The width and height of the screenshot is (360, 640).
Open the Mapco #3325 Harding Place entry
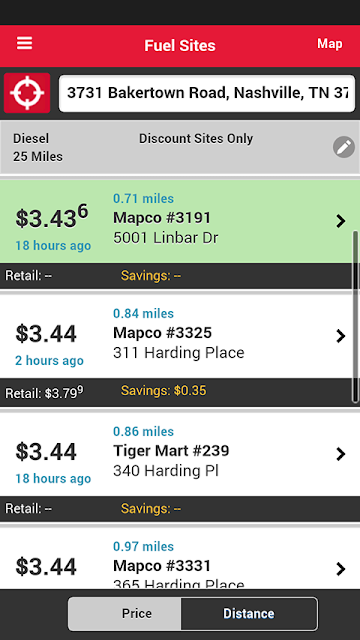click(180, 336)
